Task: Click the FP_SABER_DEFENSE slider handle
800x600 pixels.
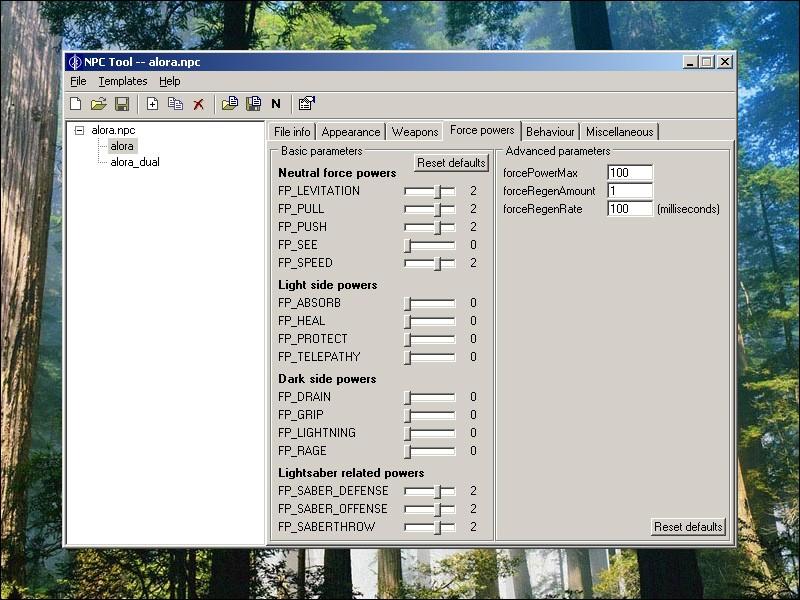Action: (438, 492)
